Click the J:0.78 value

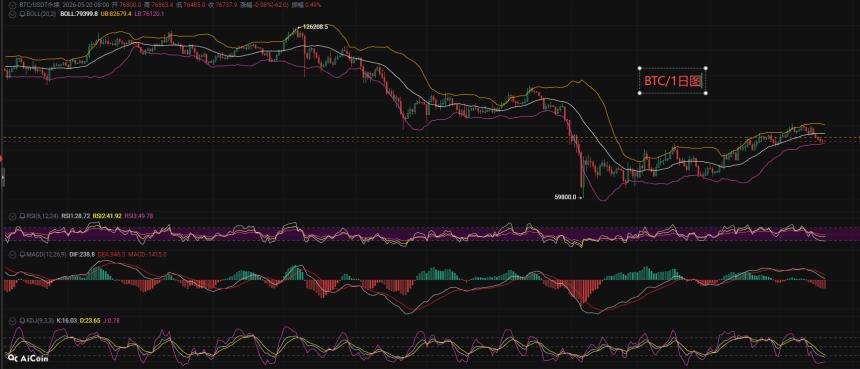click(111, 320)
